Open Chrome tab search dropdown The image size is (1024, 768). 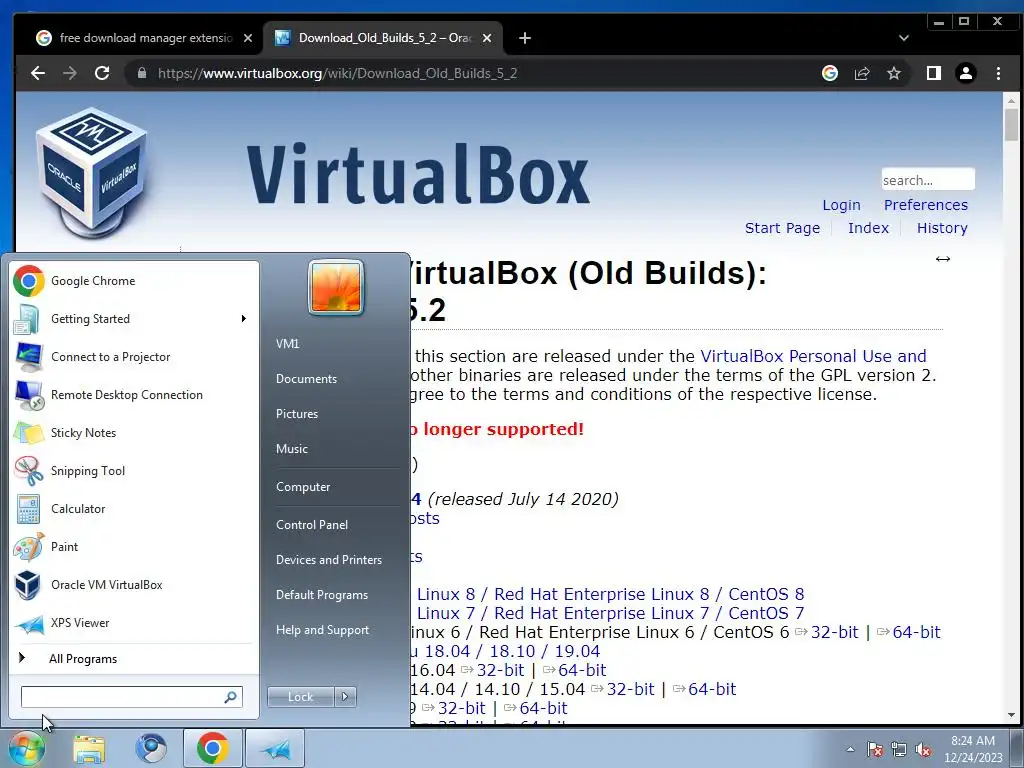pos(904,38)
